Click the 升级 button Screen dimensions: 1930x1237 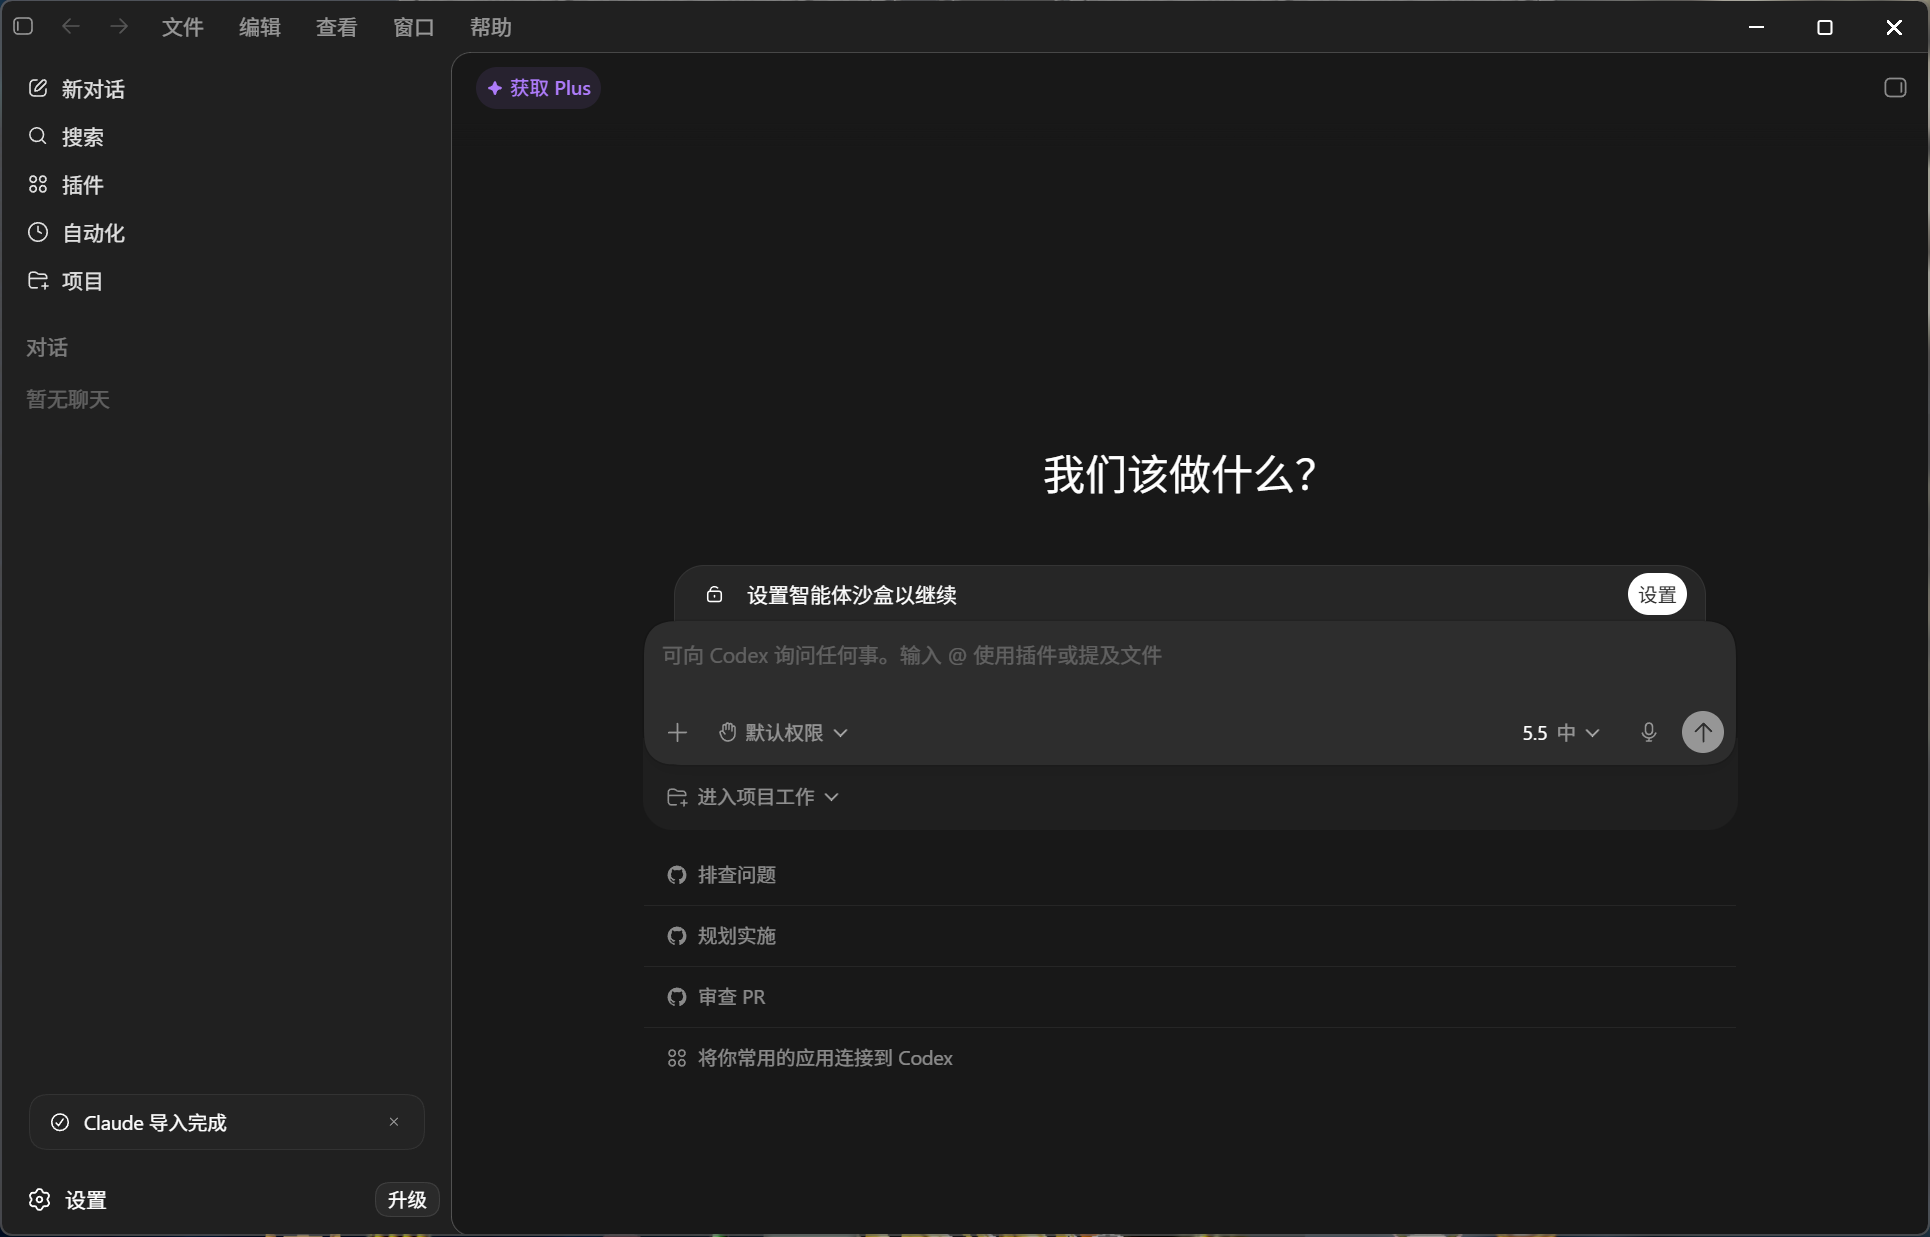(x=407, y=1200)
